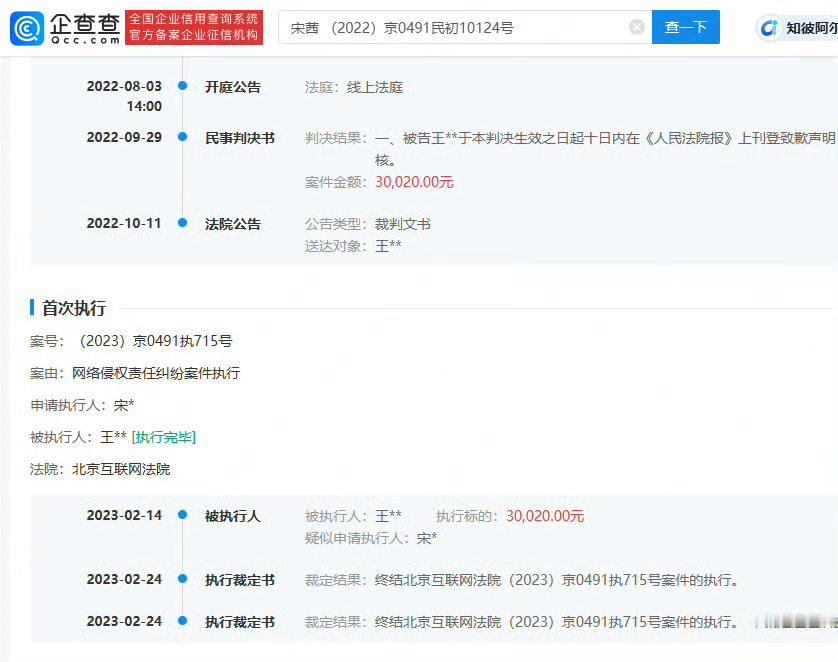Open the second 执行裁定书 entry

tap(240, 622)
